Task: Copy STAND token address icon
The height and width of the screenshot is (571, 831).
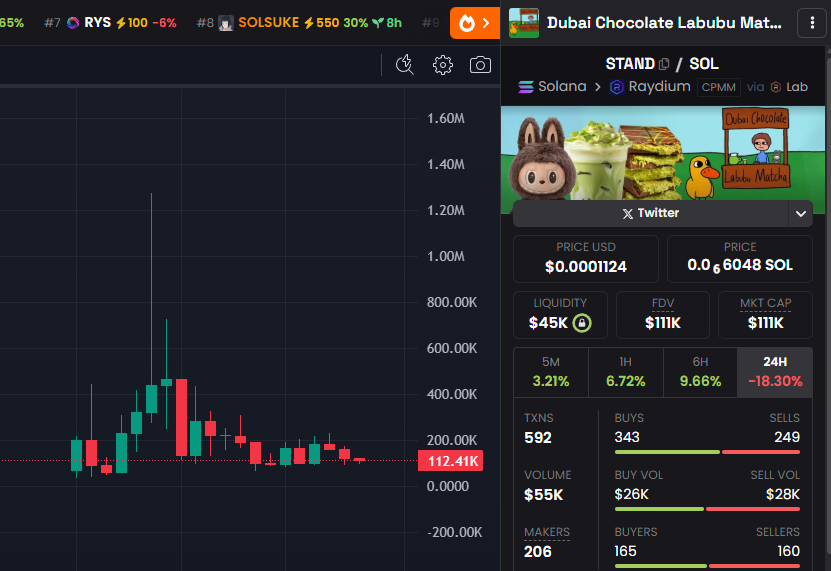Action: (x=664, y=64)
